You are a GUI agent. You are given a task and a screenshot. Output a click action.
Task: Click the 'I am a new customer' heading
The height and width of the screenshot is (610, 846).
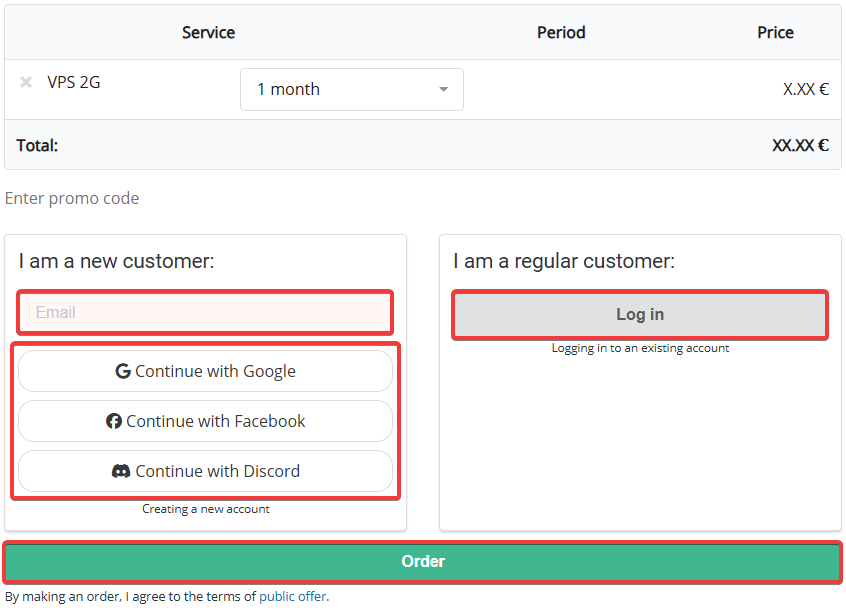click(116, 261)
